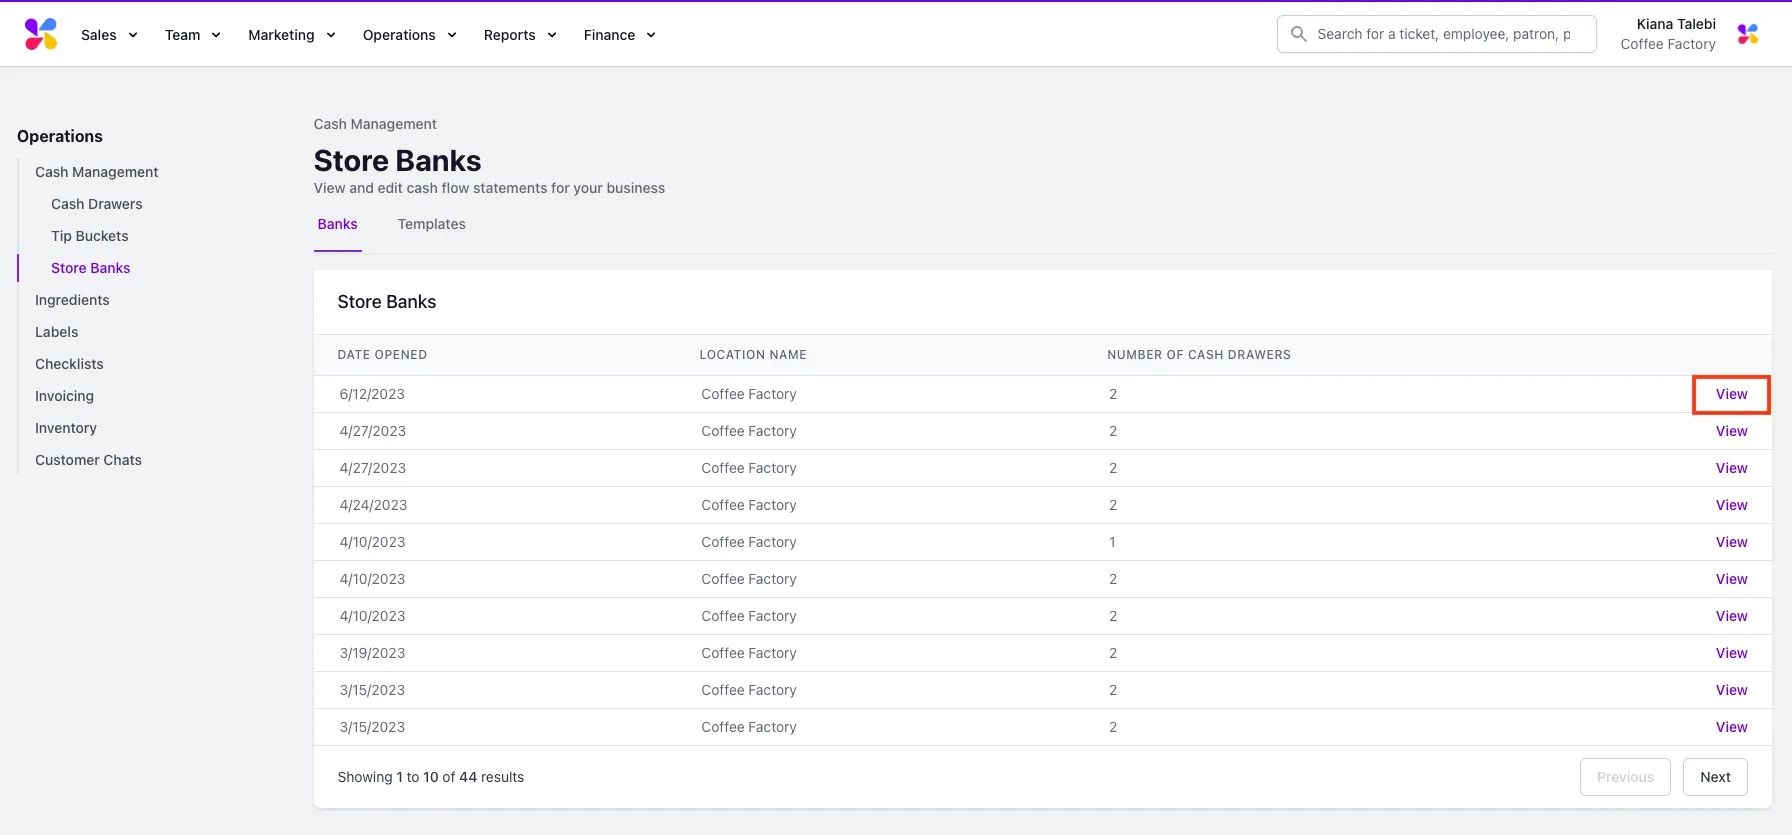
Task: Select Store Banks in the sidebar
Action: [x=91, y=268]
